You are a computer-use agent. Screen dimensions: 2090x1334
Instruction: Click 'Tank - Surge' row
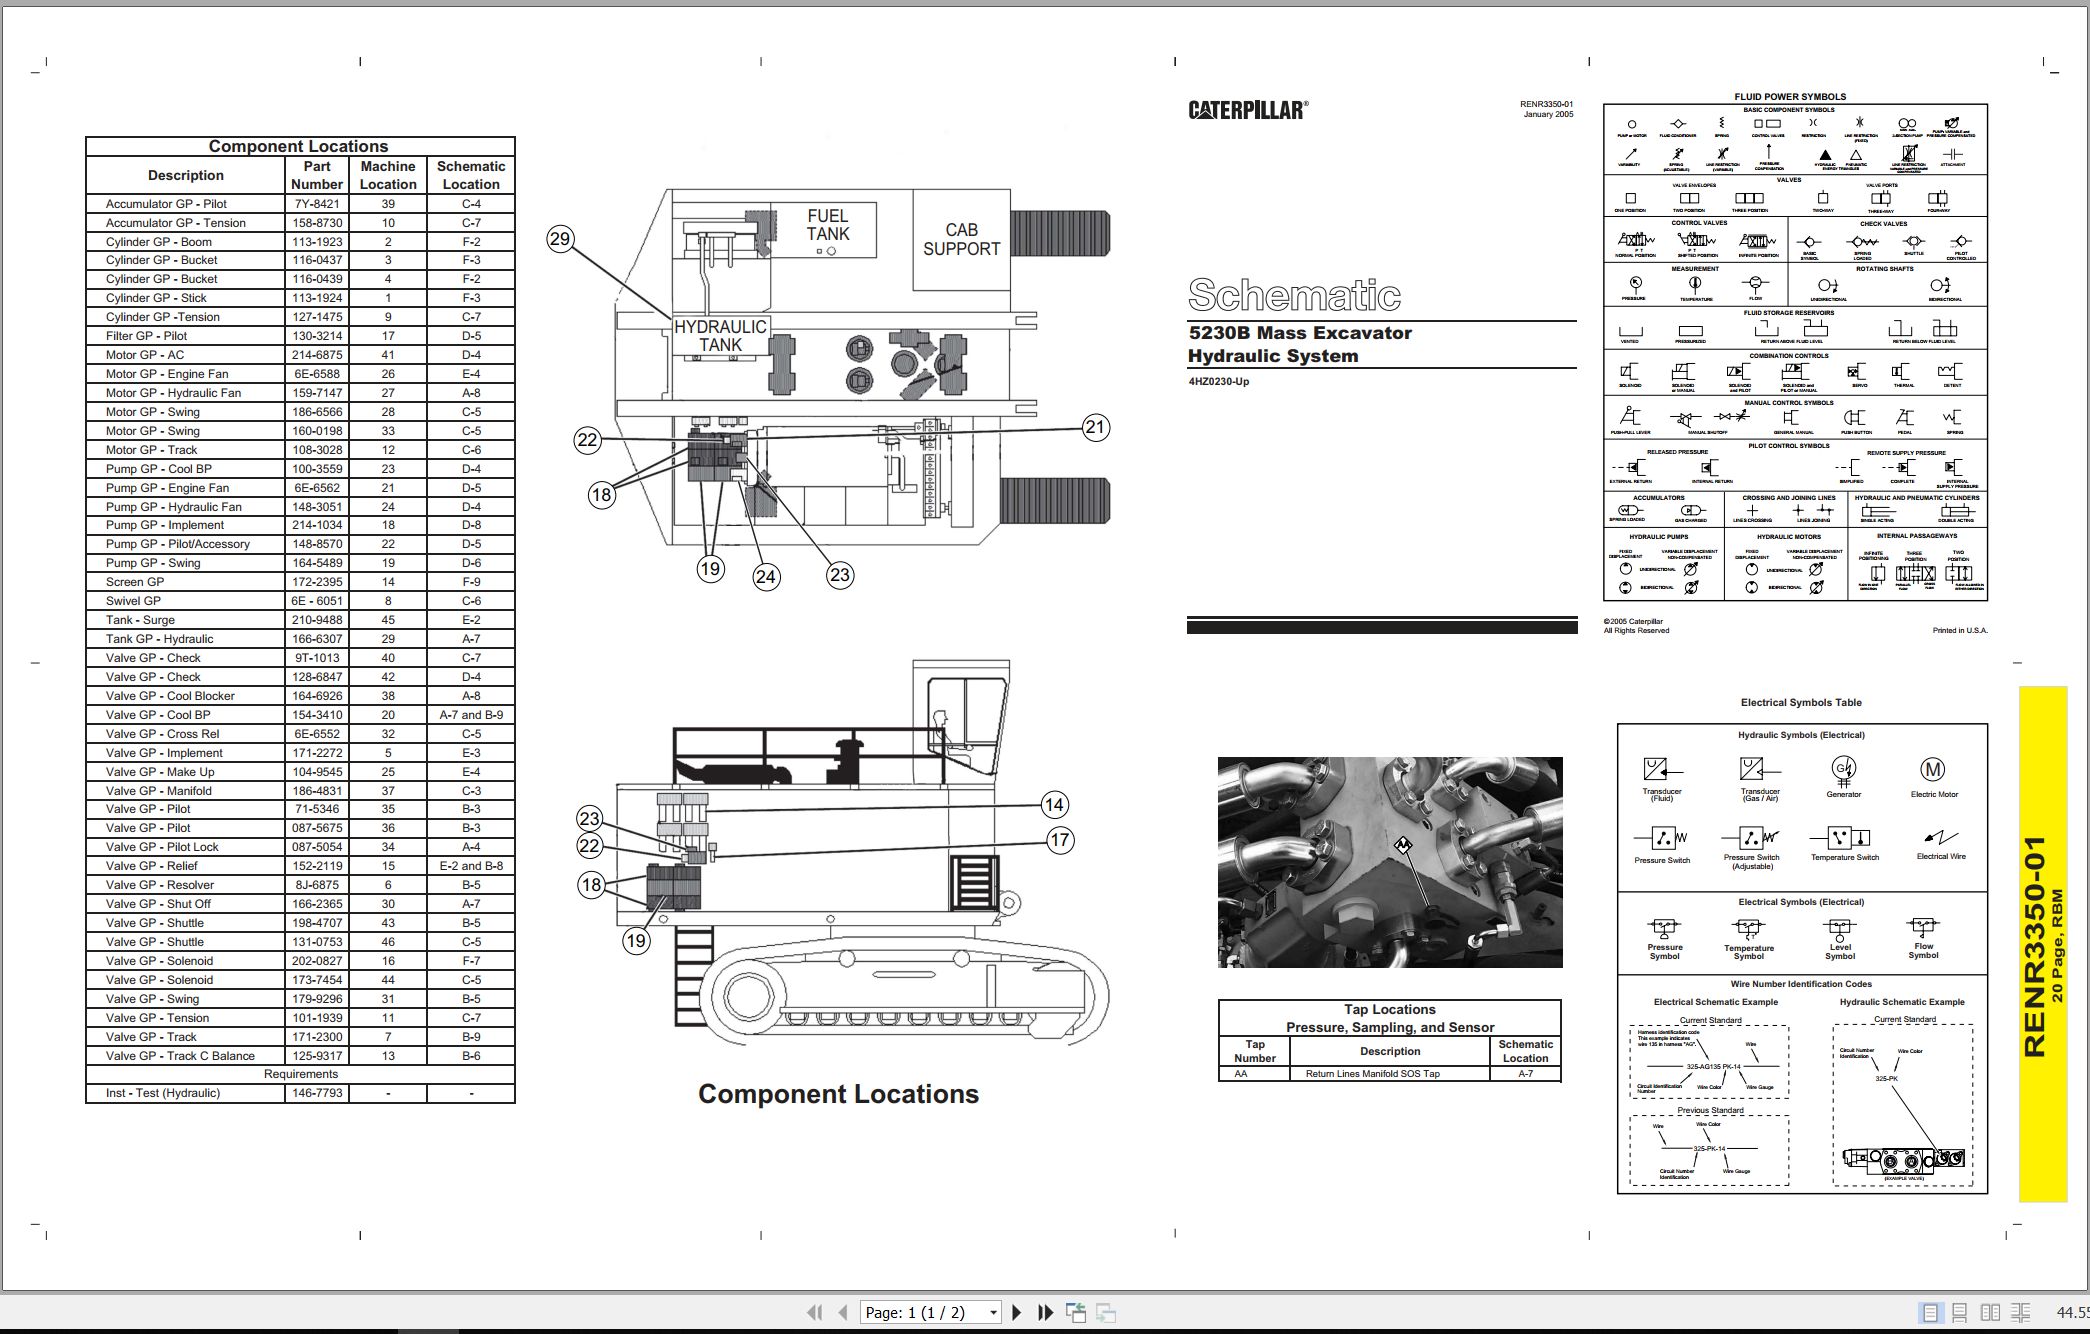click(300, 619)
